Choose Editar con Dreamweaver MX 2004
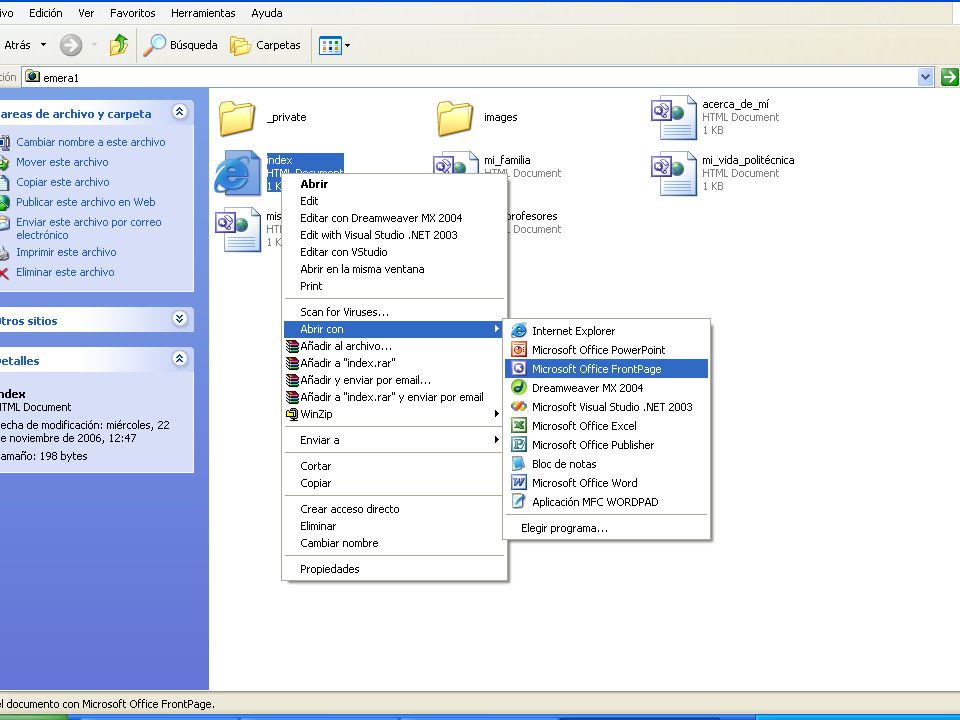The height and width of the screenshot is (720, 960). (394, 219)
